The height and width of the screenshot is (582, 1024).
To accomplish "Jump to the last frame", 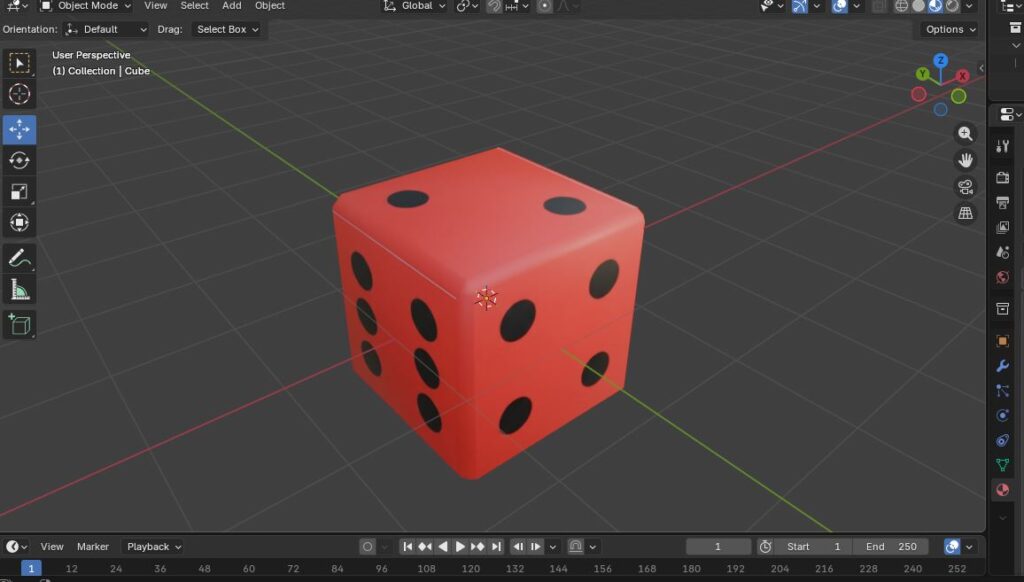I will point(496,547).
